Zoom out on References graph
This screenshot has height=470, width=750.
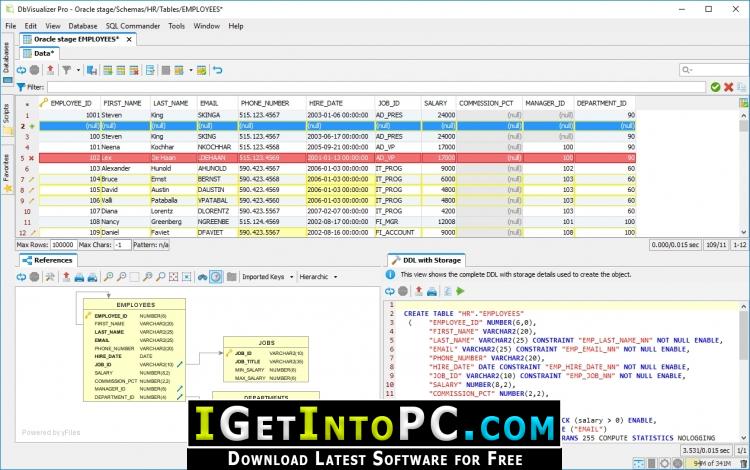[x=121, y=277]
